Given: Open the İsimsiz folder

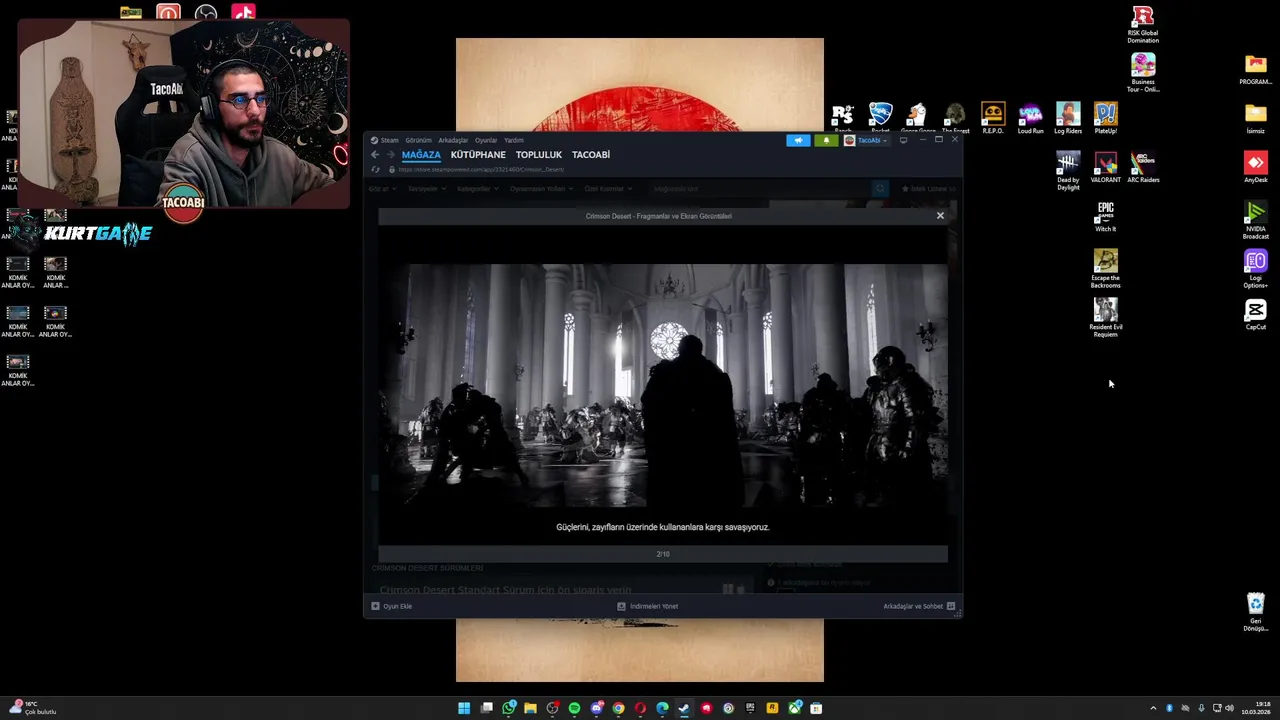Looking at the screenshot, I should click(1255, 119).
